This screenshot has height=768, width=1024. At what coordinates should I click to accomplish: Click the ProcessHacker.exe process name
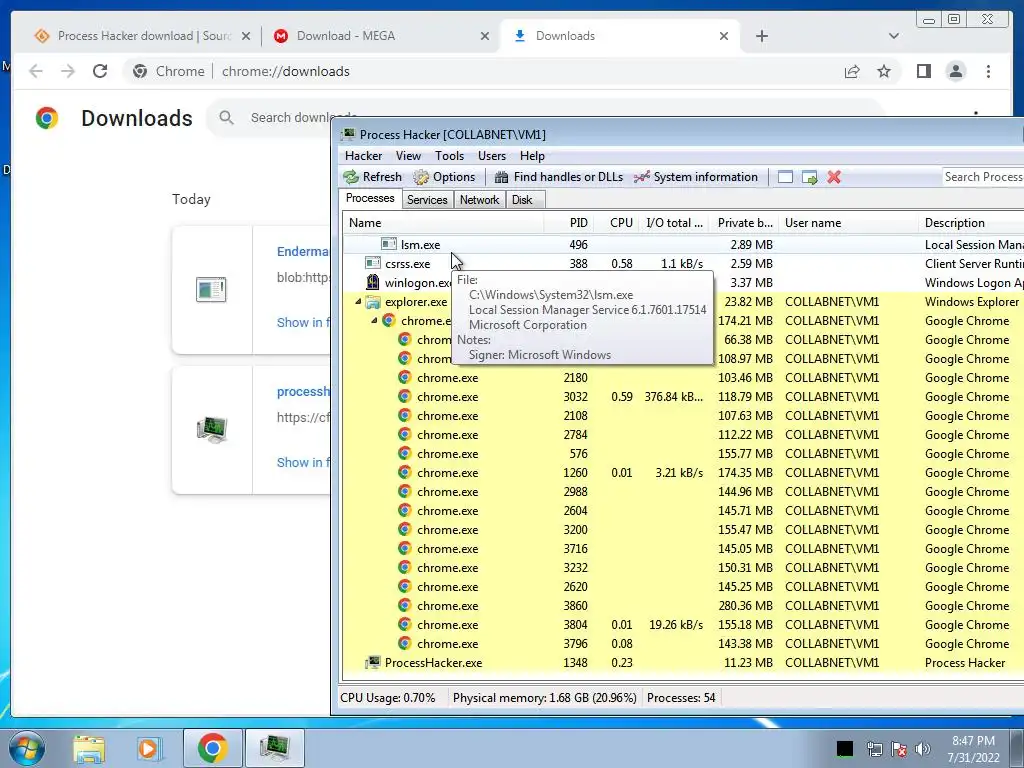(433, 663)
